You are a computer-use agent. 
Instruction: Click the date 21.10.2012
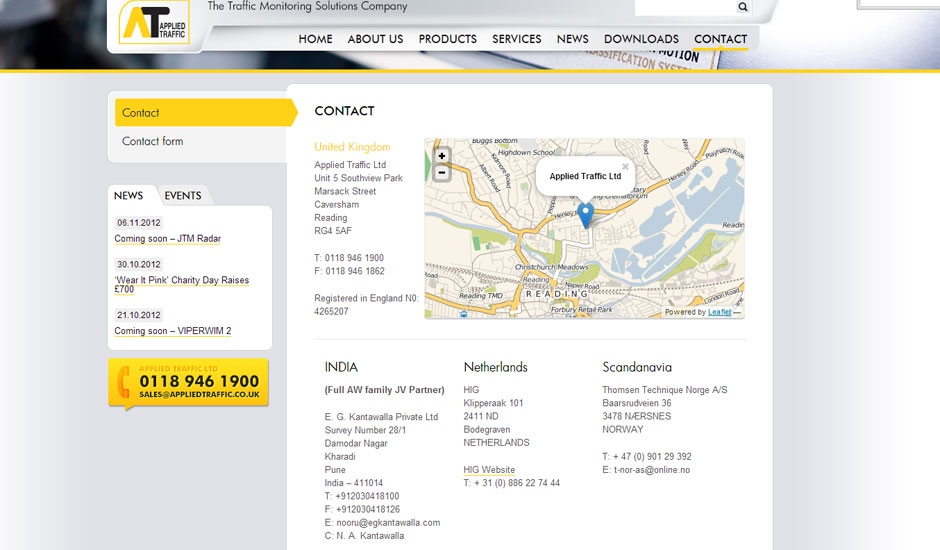tap(138, 315)
